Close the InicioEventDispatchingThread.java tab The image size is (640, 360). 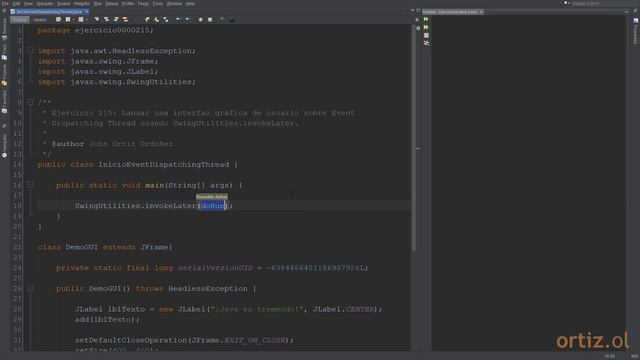coord(86,12)
